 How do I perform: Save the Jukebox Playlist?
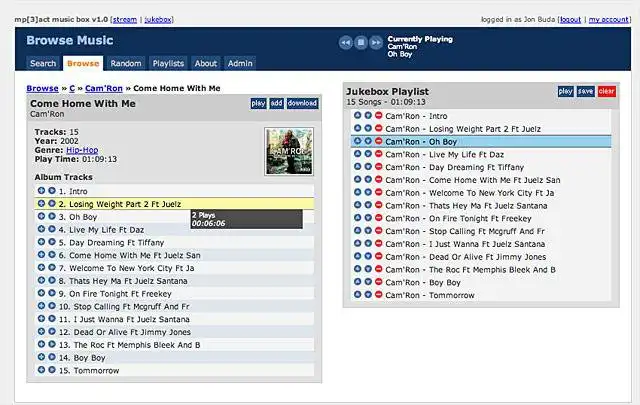click(585, 91)
